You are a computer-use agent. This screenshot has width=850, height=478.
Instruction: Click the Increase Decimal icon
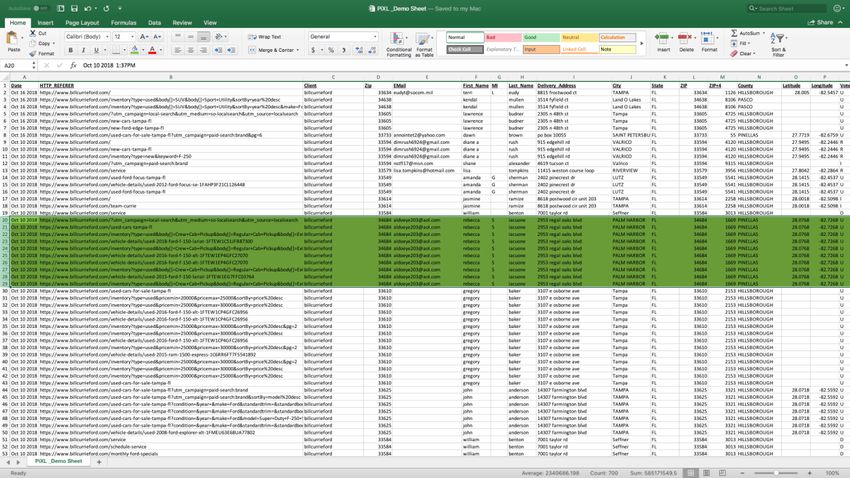pos(359,50)
